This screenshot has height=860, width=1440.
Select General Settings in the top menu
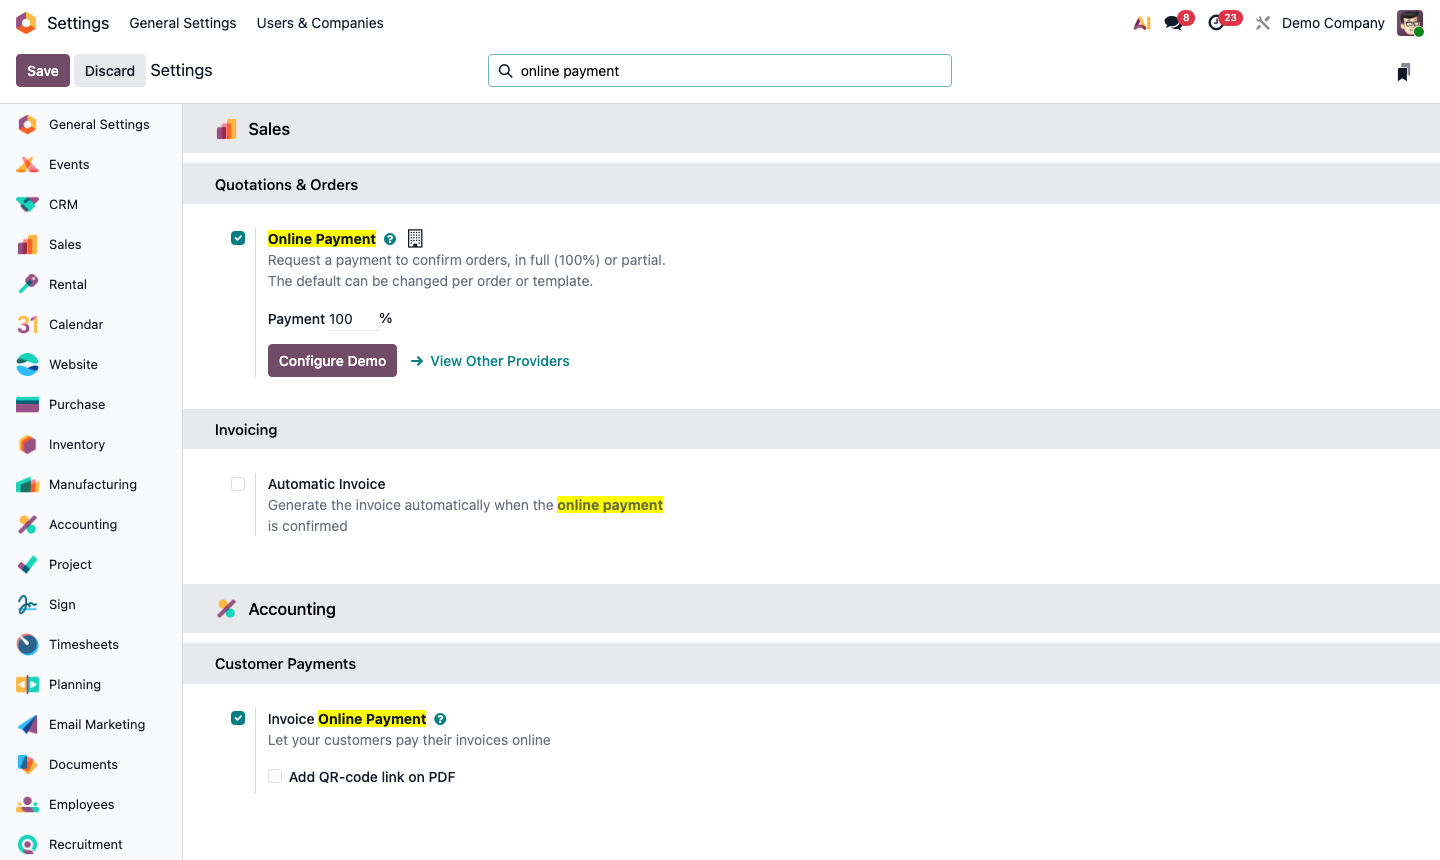pyautogui.click(x=183, y=22)
